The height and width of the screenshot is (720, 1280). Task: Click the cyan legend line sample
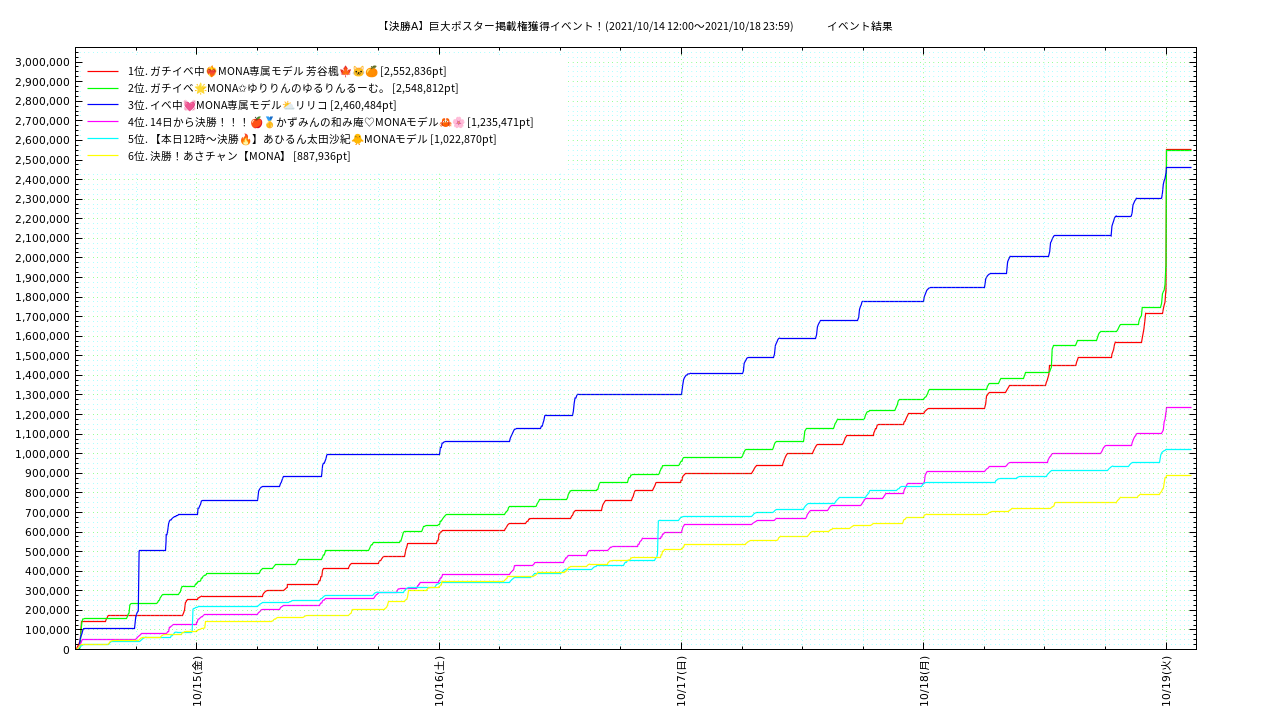pos(103,139)
